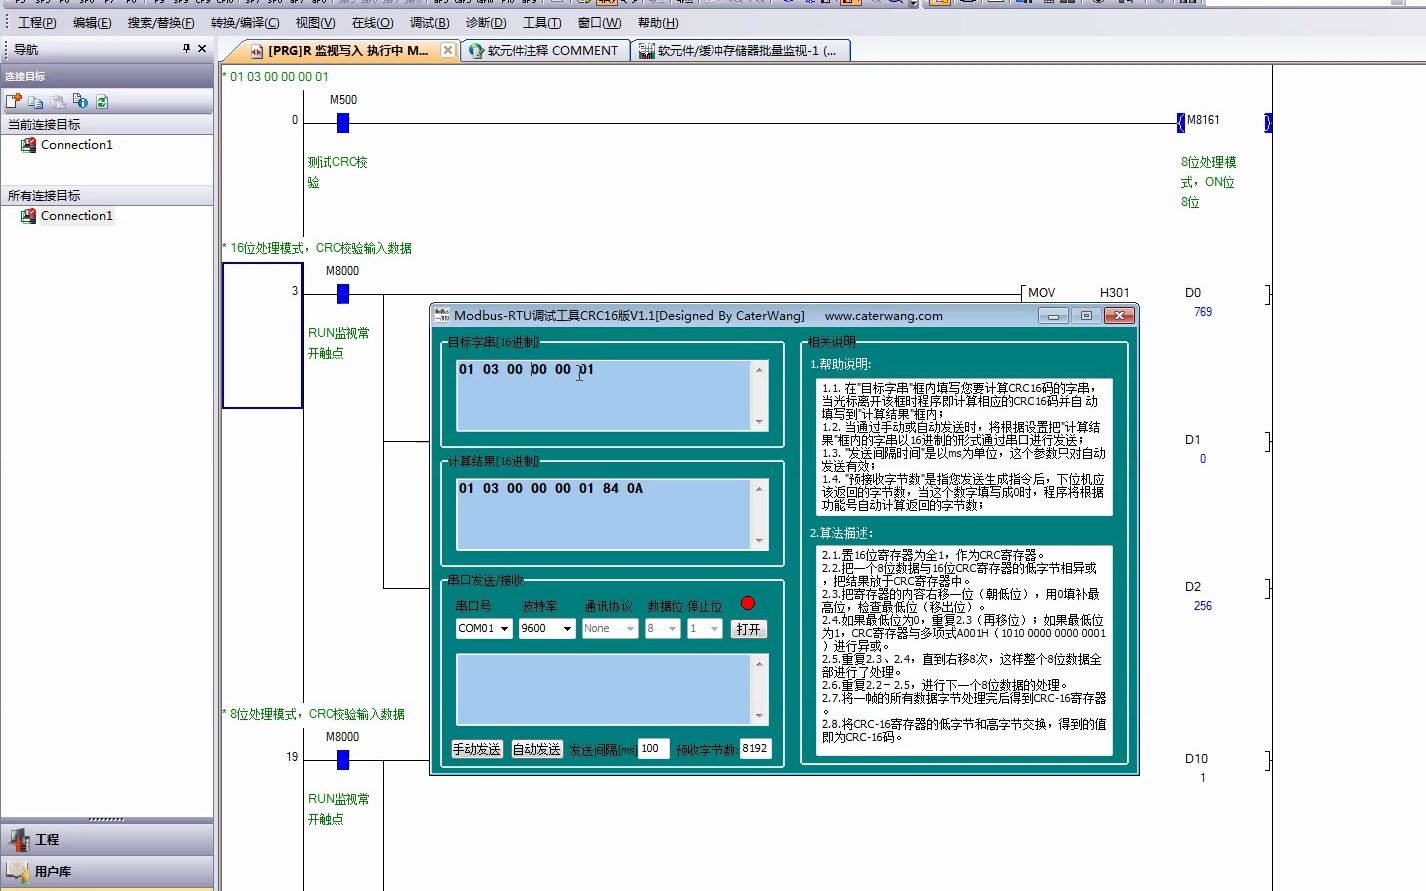Click the 自动发送 auto send button
1426x891 pixels.
[537, 749]
